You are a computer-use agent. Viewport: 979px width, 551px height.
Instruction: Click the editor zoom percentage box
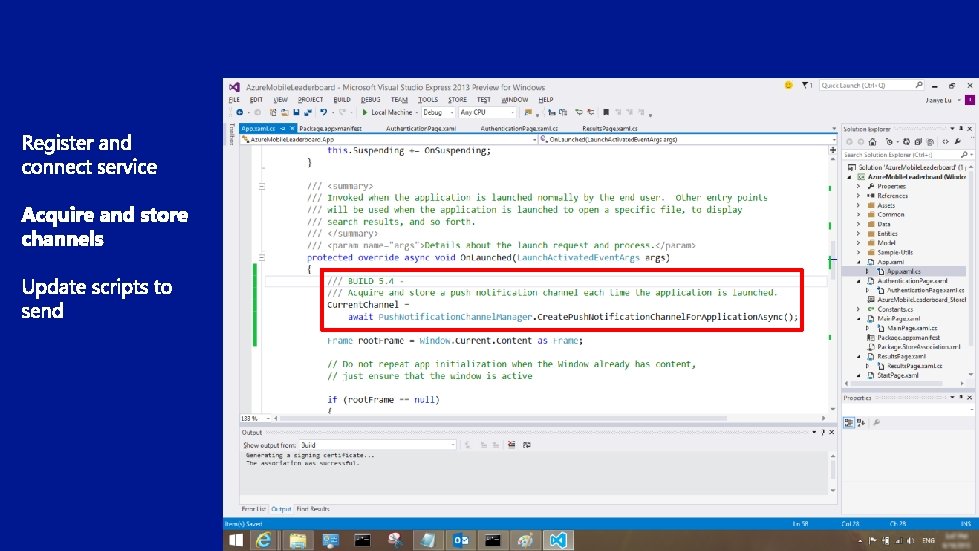(254, 418)
